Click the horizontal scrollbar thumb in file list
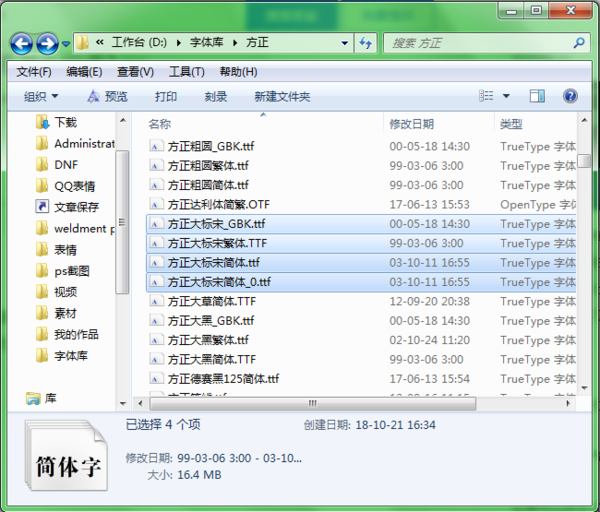This screenshot has height=512, width=600. (313, 403)
